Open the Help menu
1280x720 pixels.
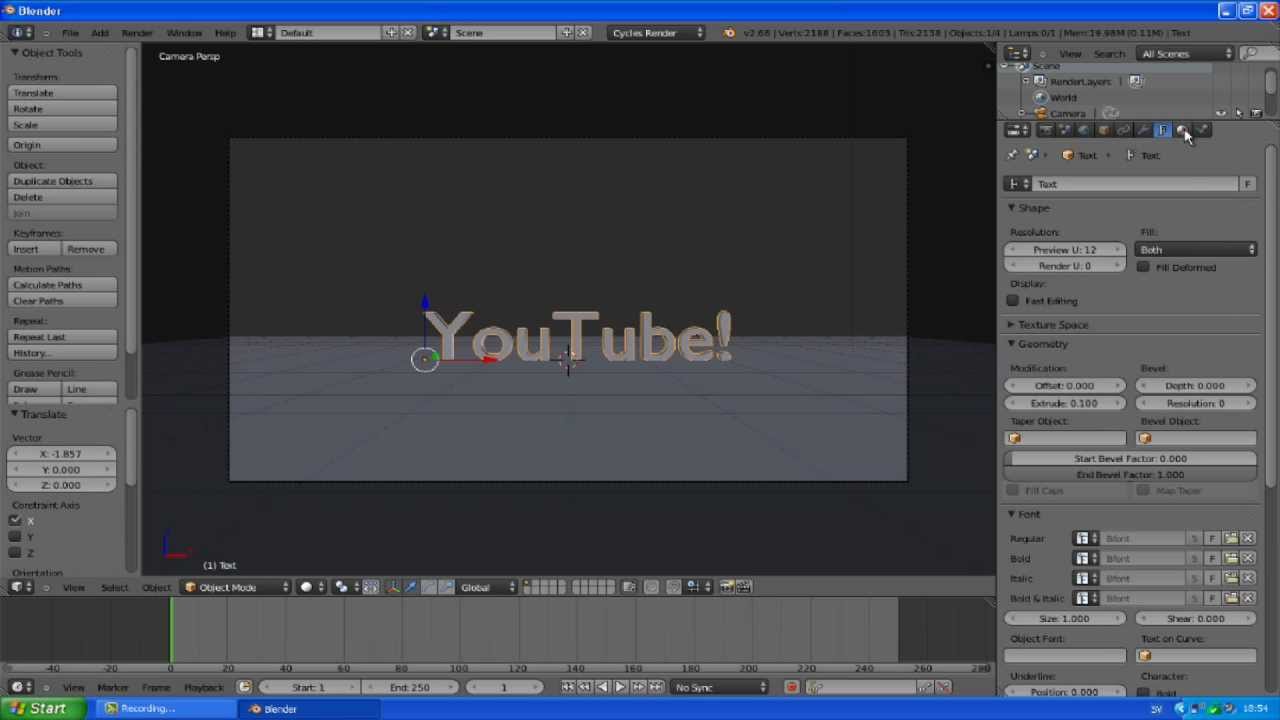click(x=225, y=33)
